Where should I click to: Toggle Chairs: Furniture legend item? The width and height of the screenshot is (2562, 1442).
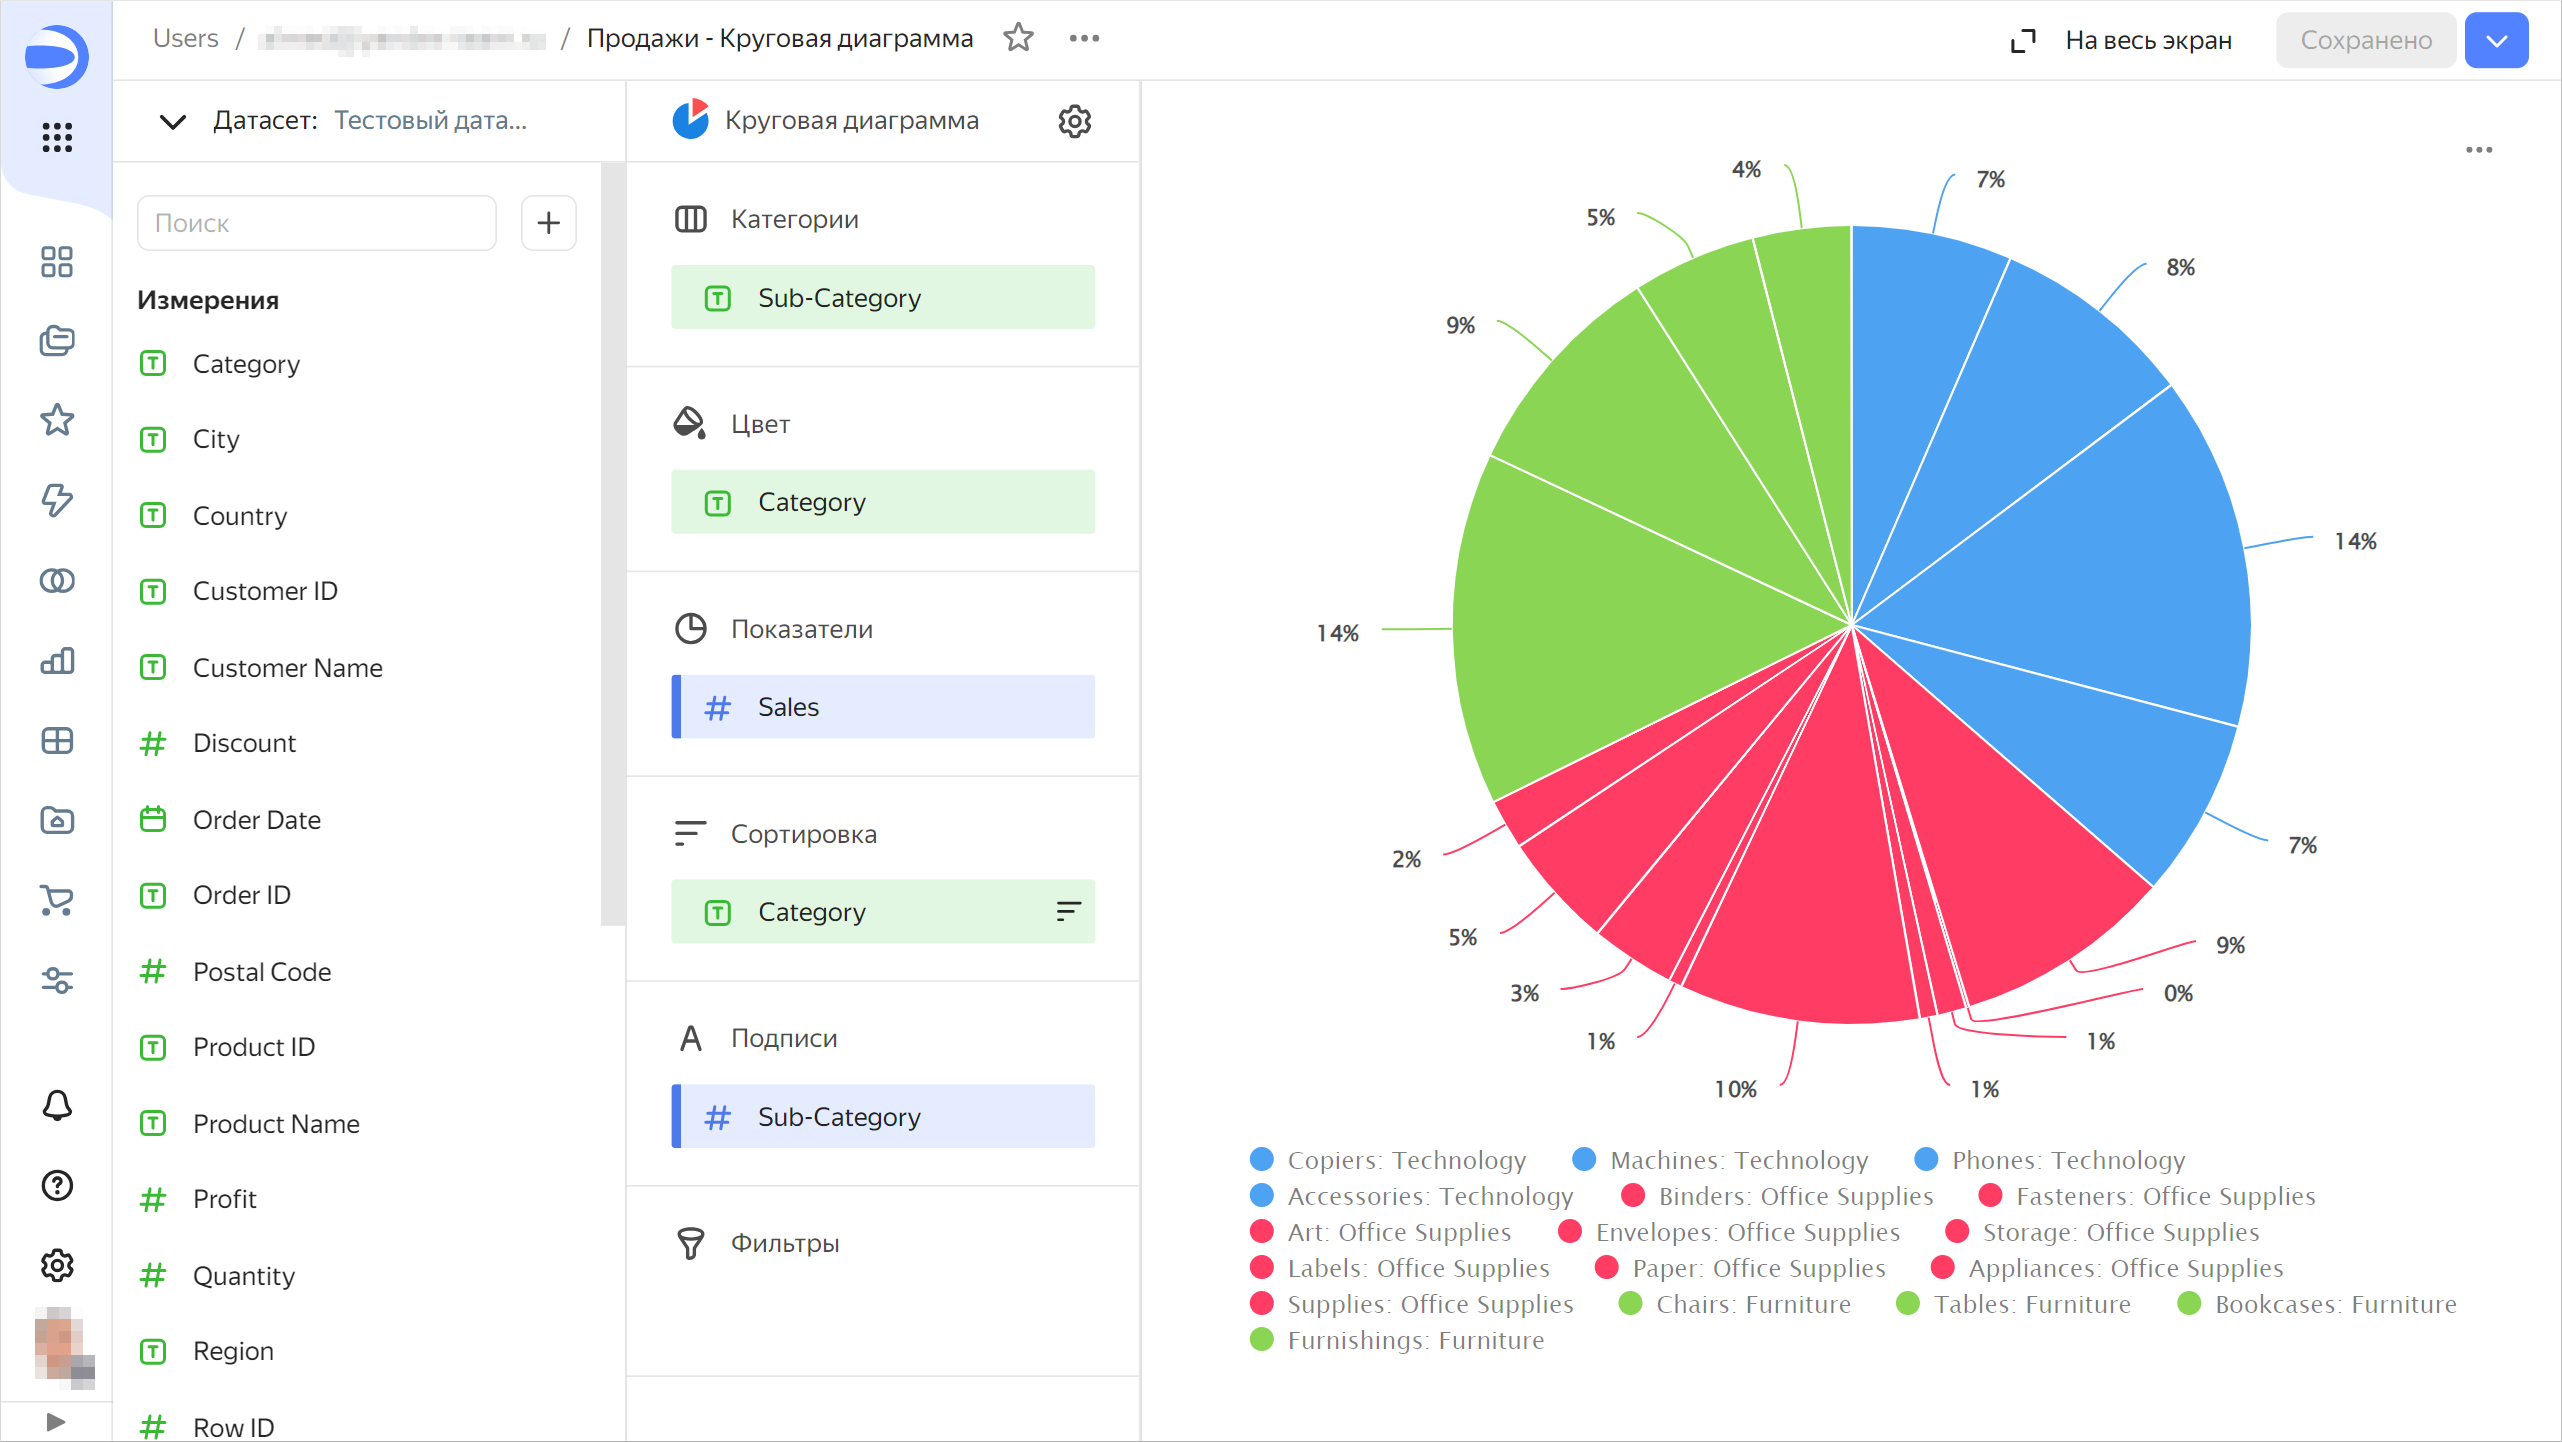[x=1752, y=1304]
